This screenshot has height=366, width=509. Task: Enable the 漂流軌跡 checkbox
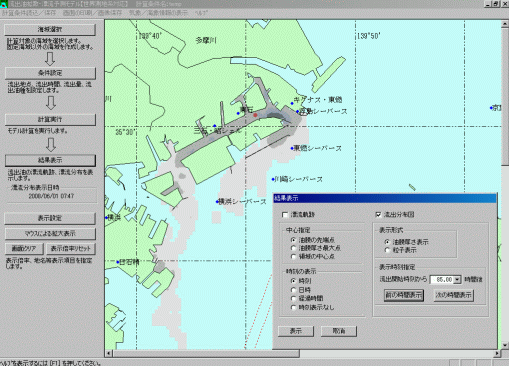click(285, 215)
